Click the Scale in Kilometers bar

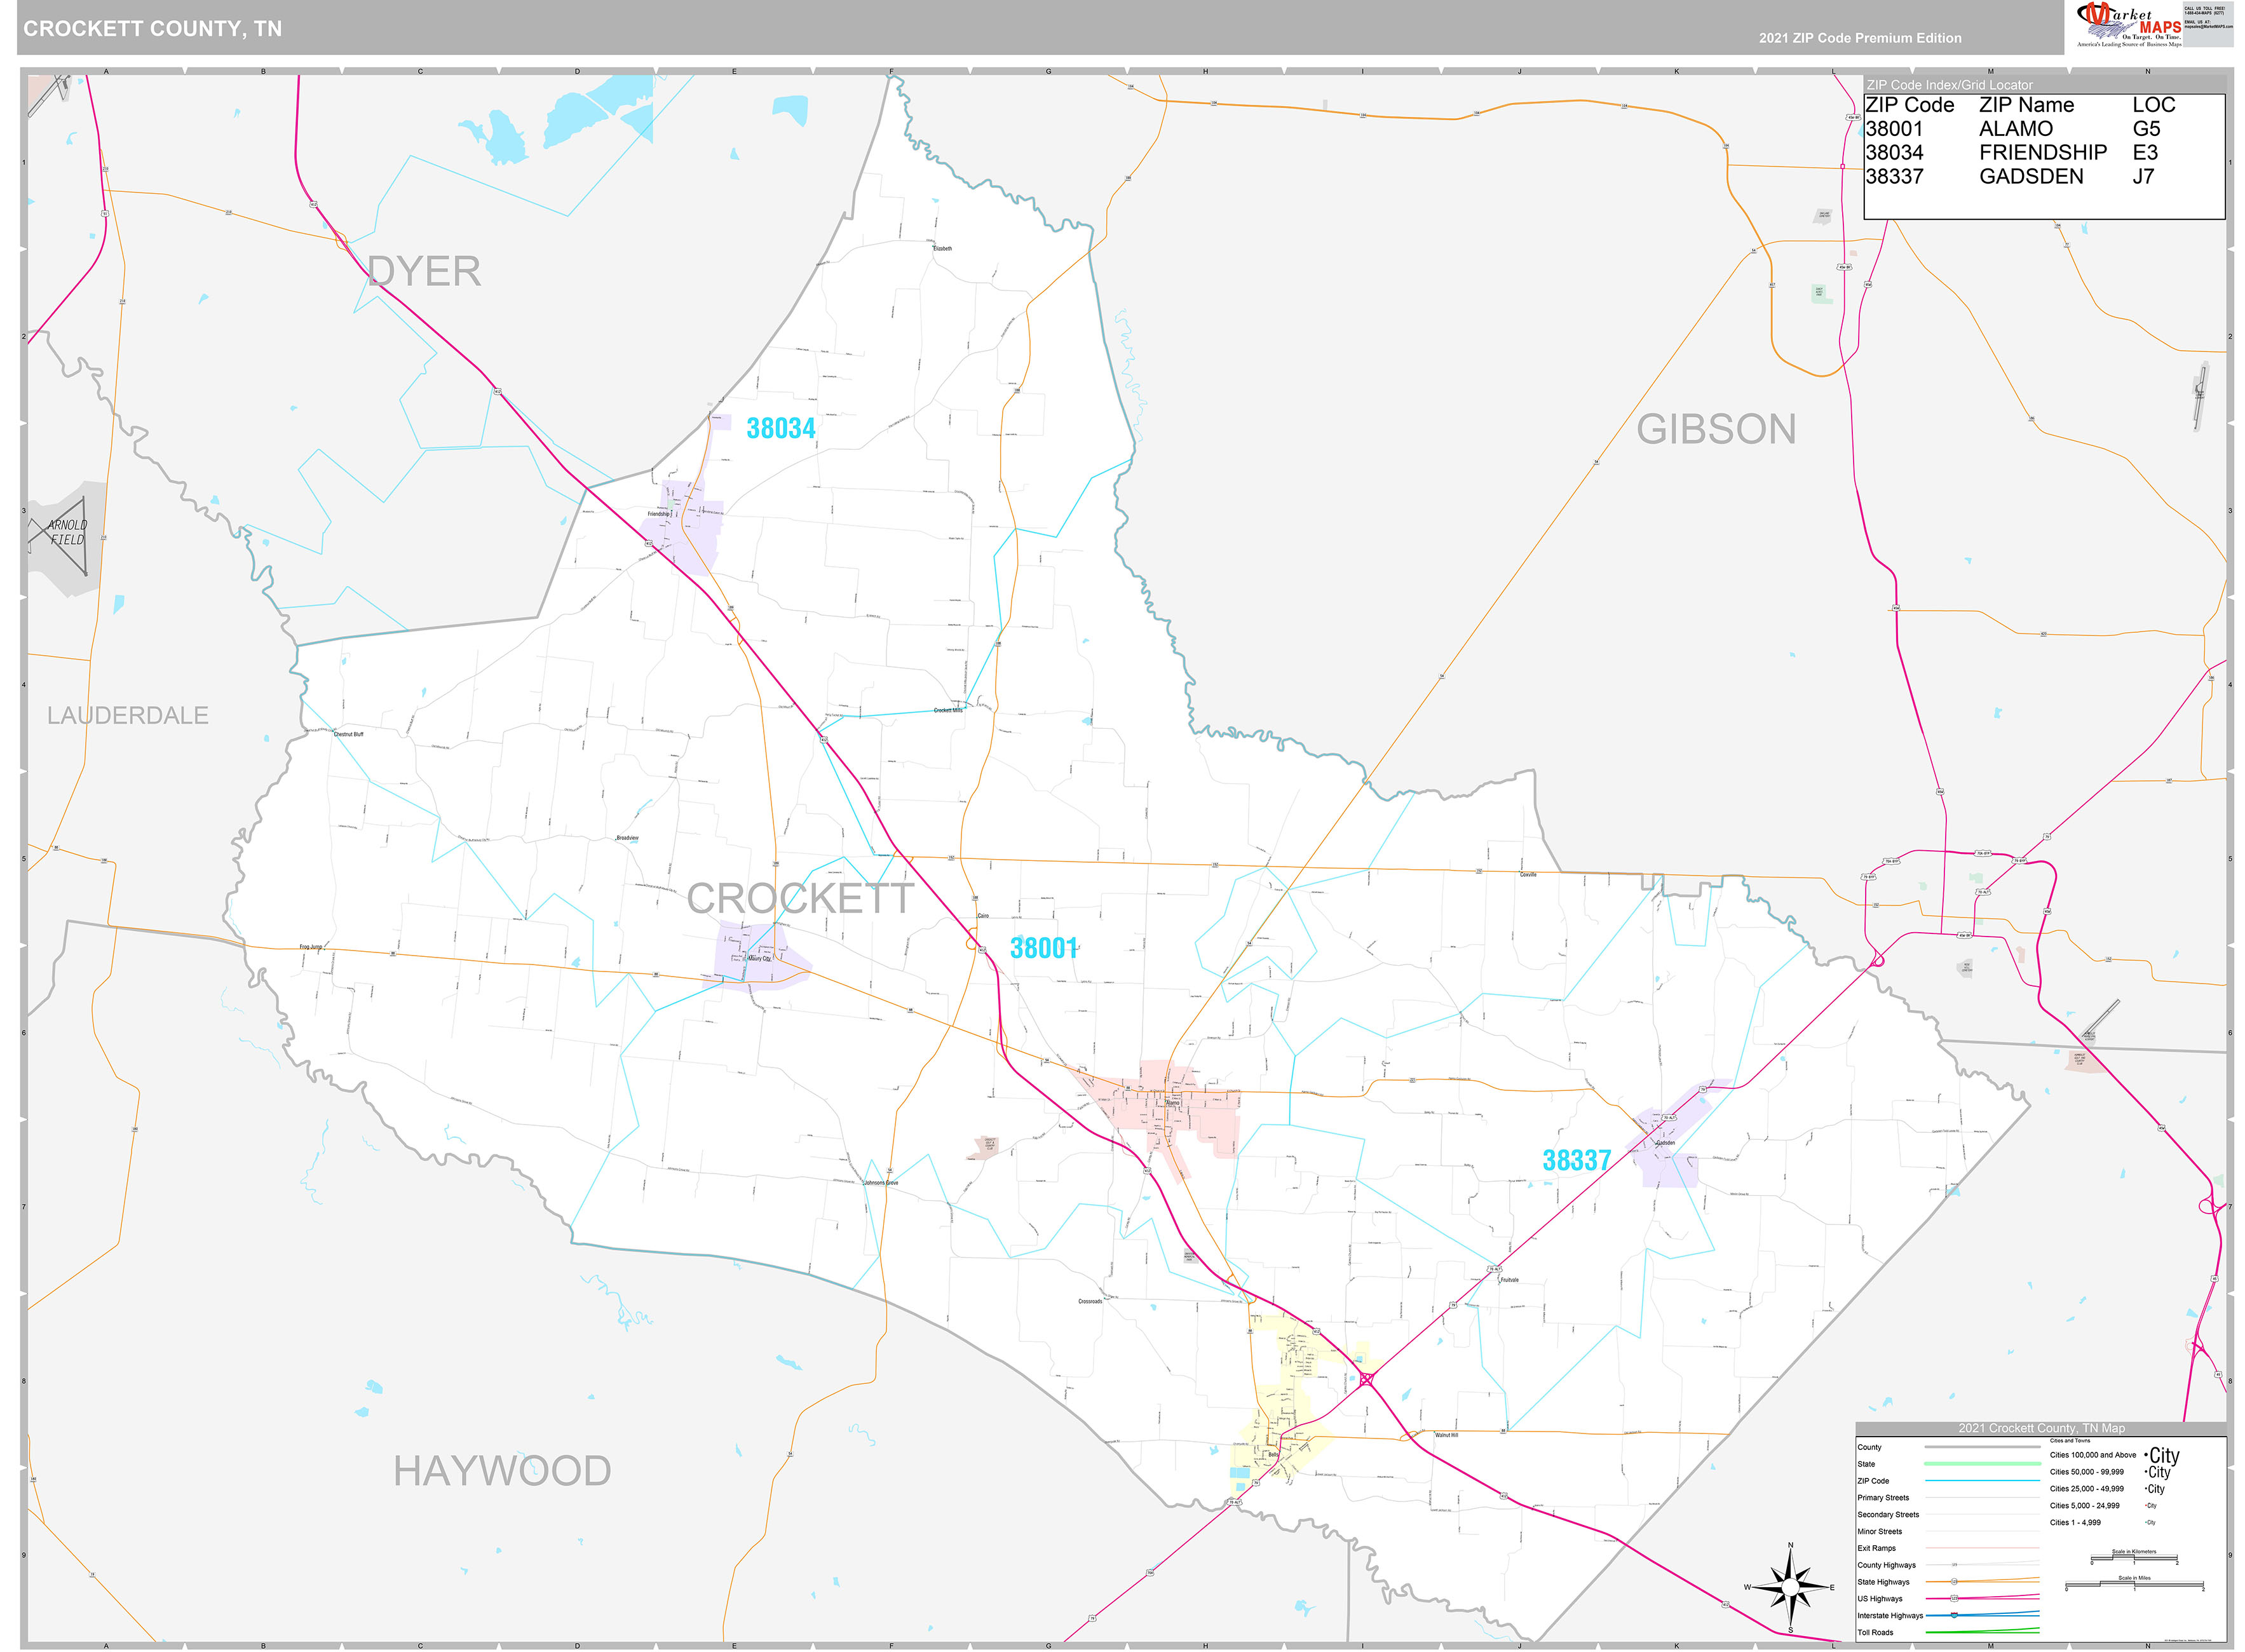click(2134, 1559)
